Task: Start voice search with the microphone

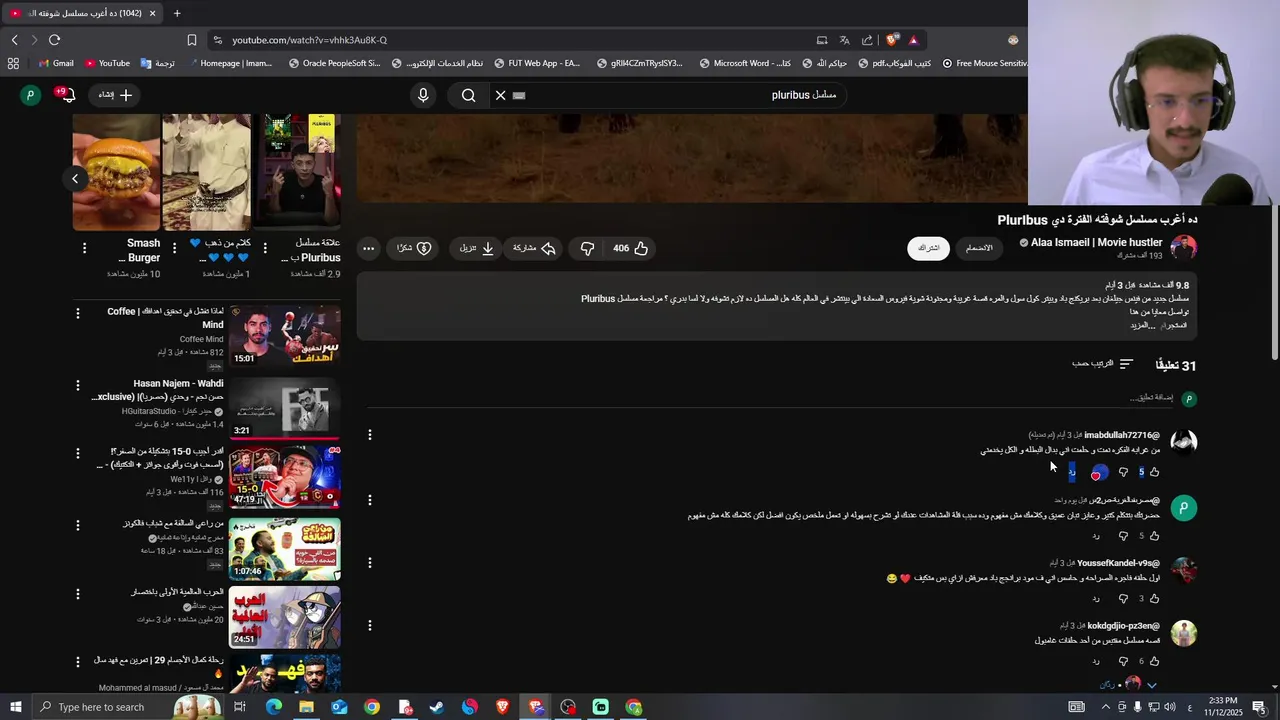Action: tap(423, 95)
